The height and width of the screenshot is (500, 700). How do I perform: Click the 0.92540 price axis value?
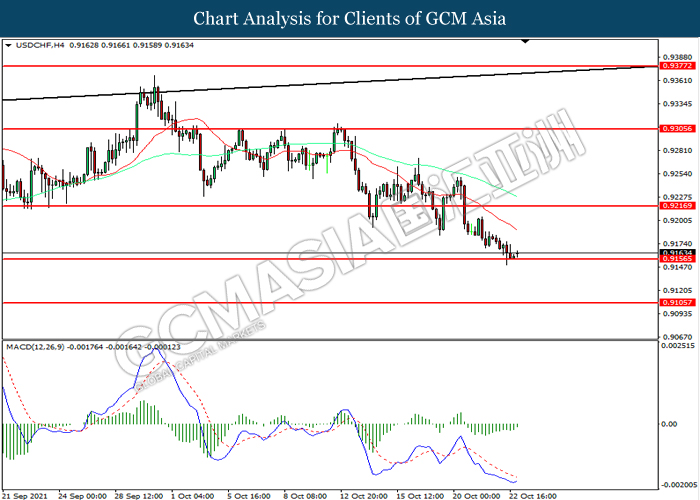tap(677, 174)
